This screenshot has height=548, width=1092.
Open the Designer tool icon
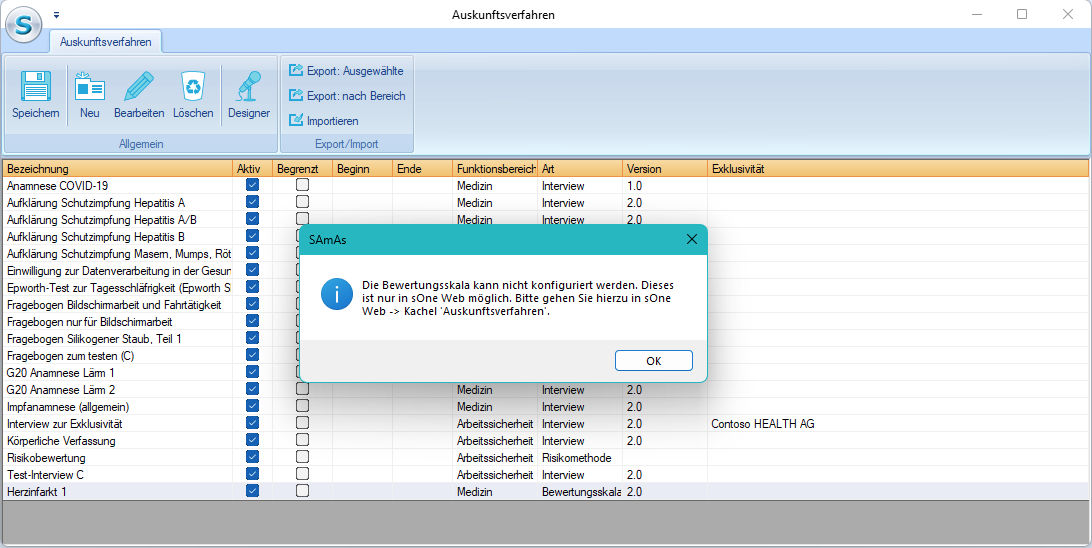click(249, 86)
